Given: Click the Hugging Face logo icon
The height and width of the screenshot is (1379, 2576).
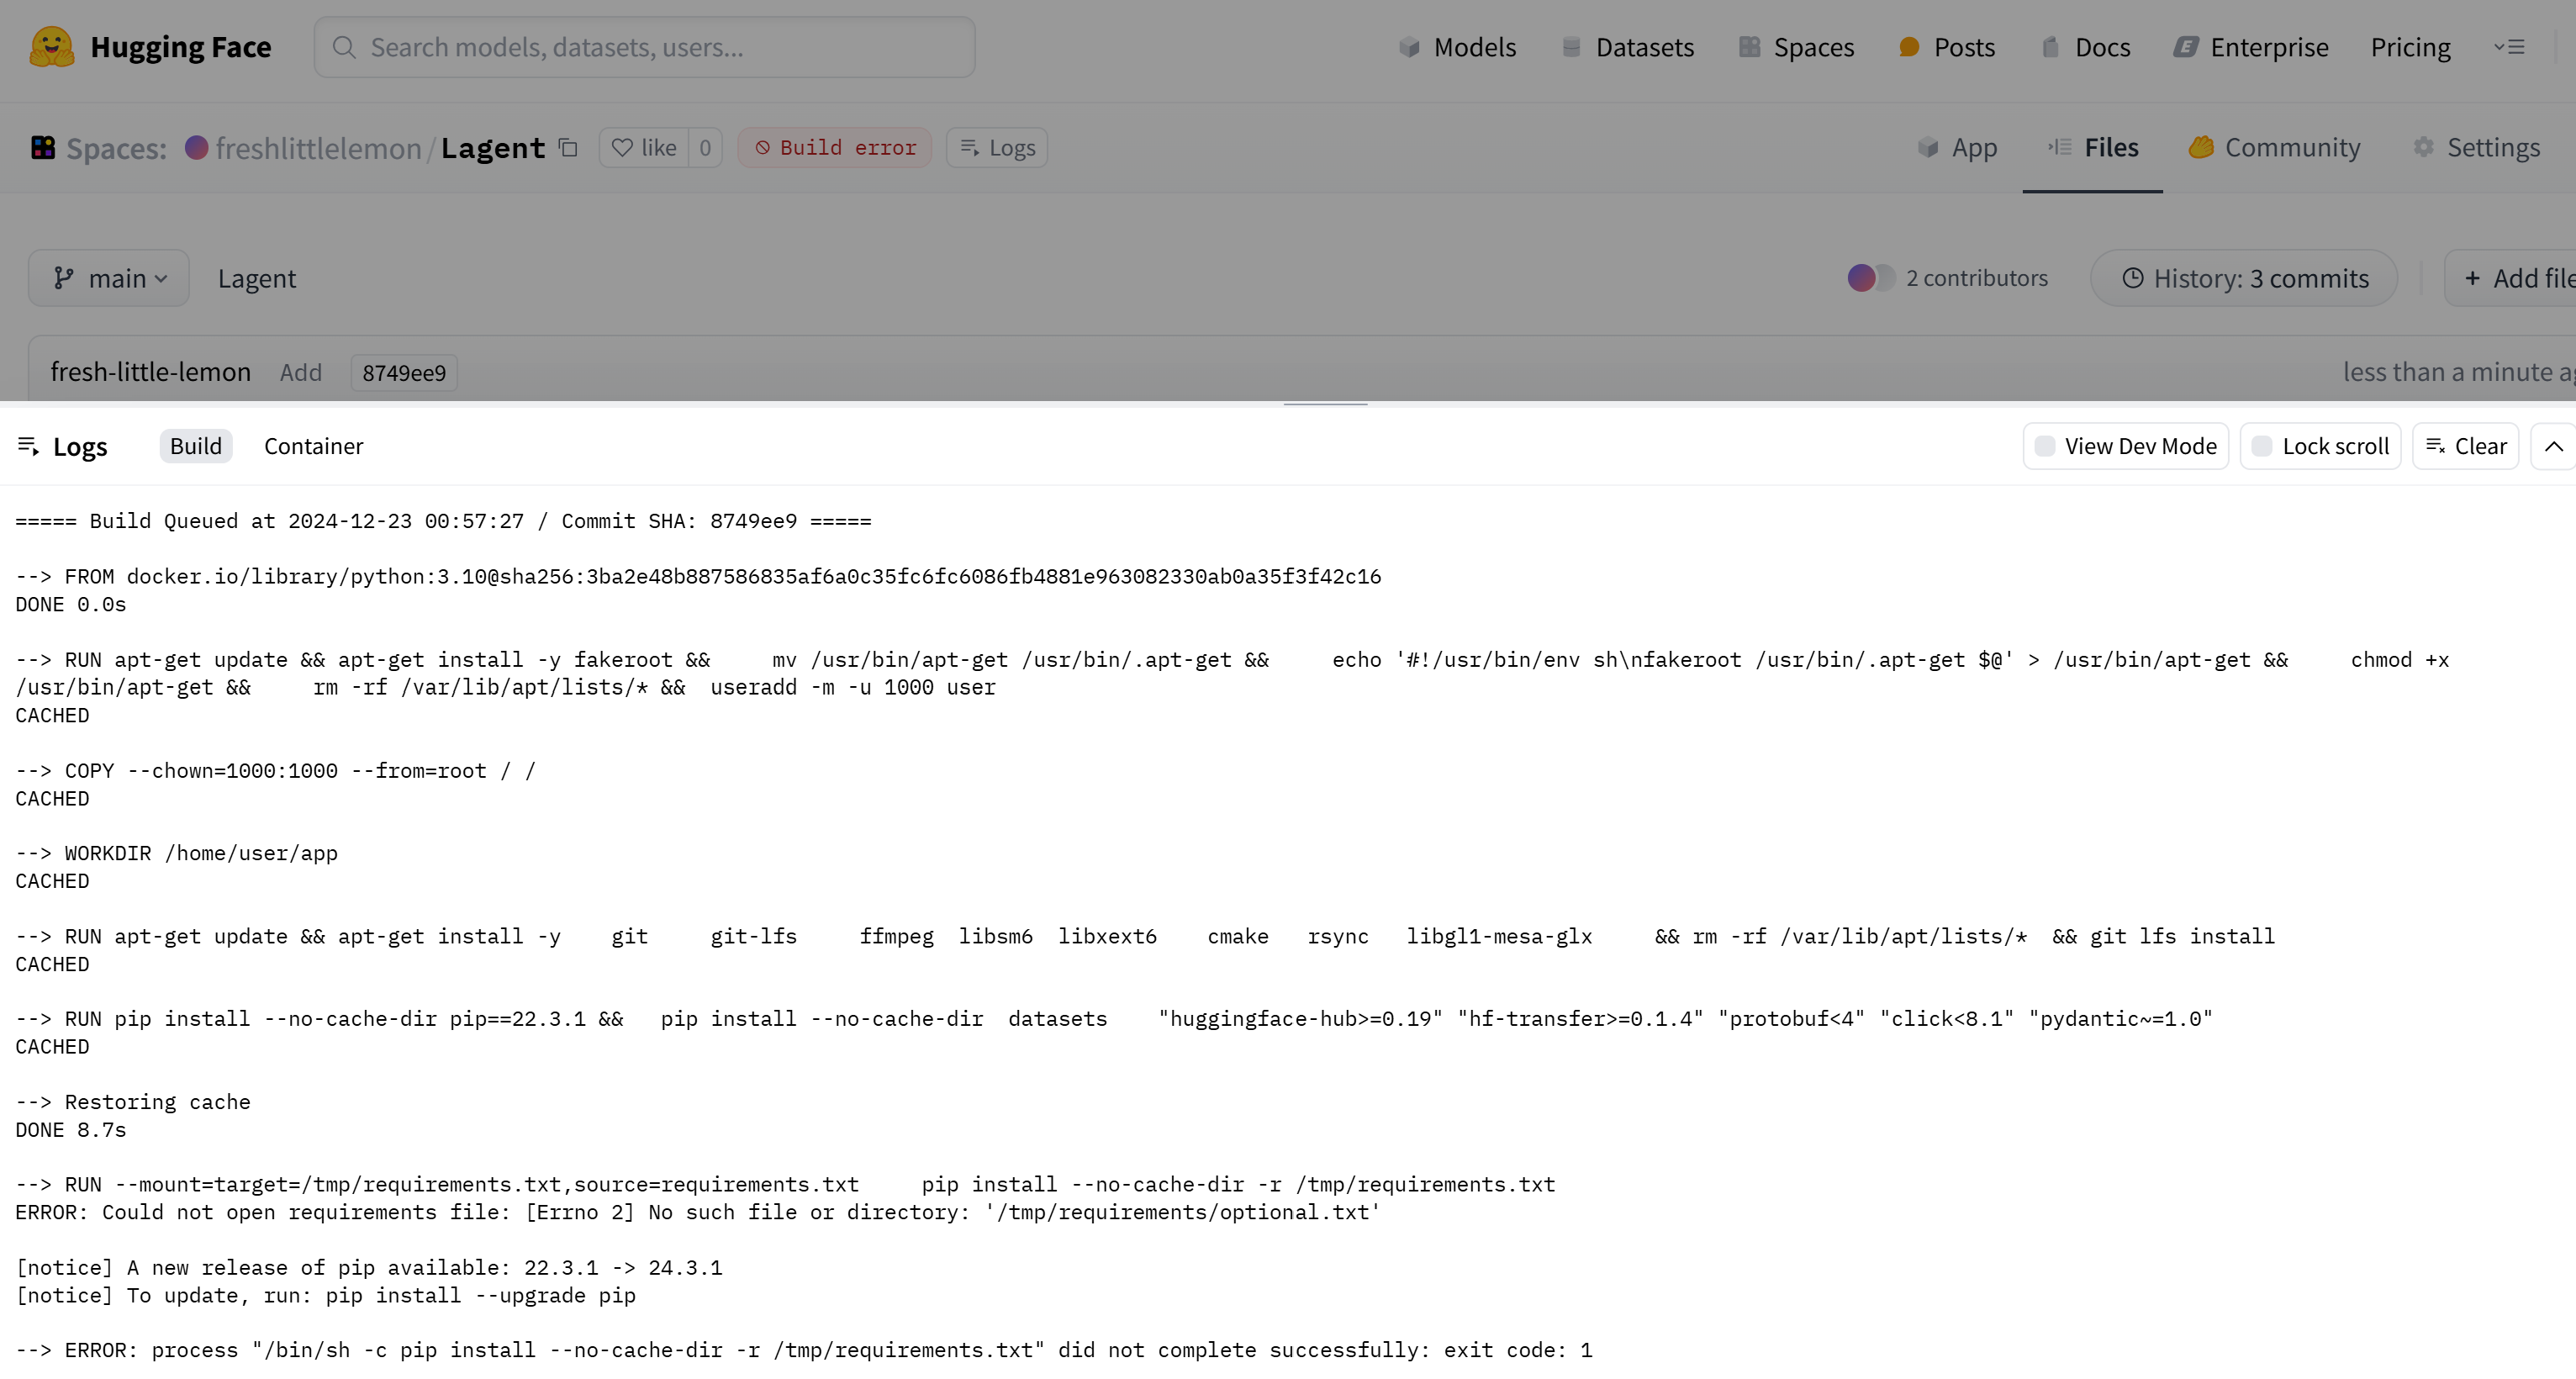Looking at the screenshot, I should point(51,47).
